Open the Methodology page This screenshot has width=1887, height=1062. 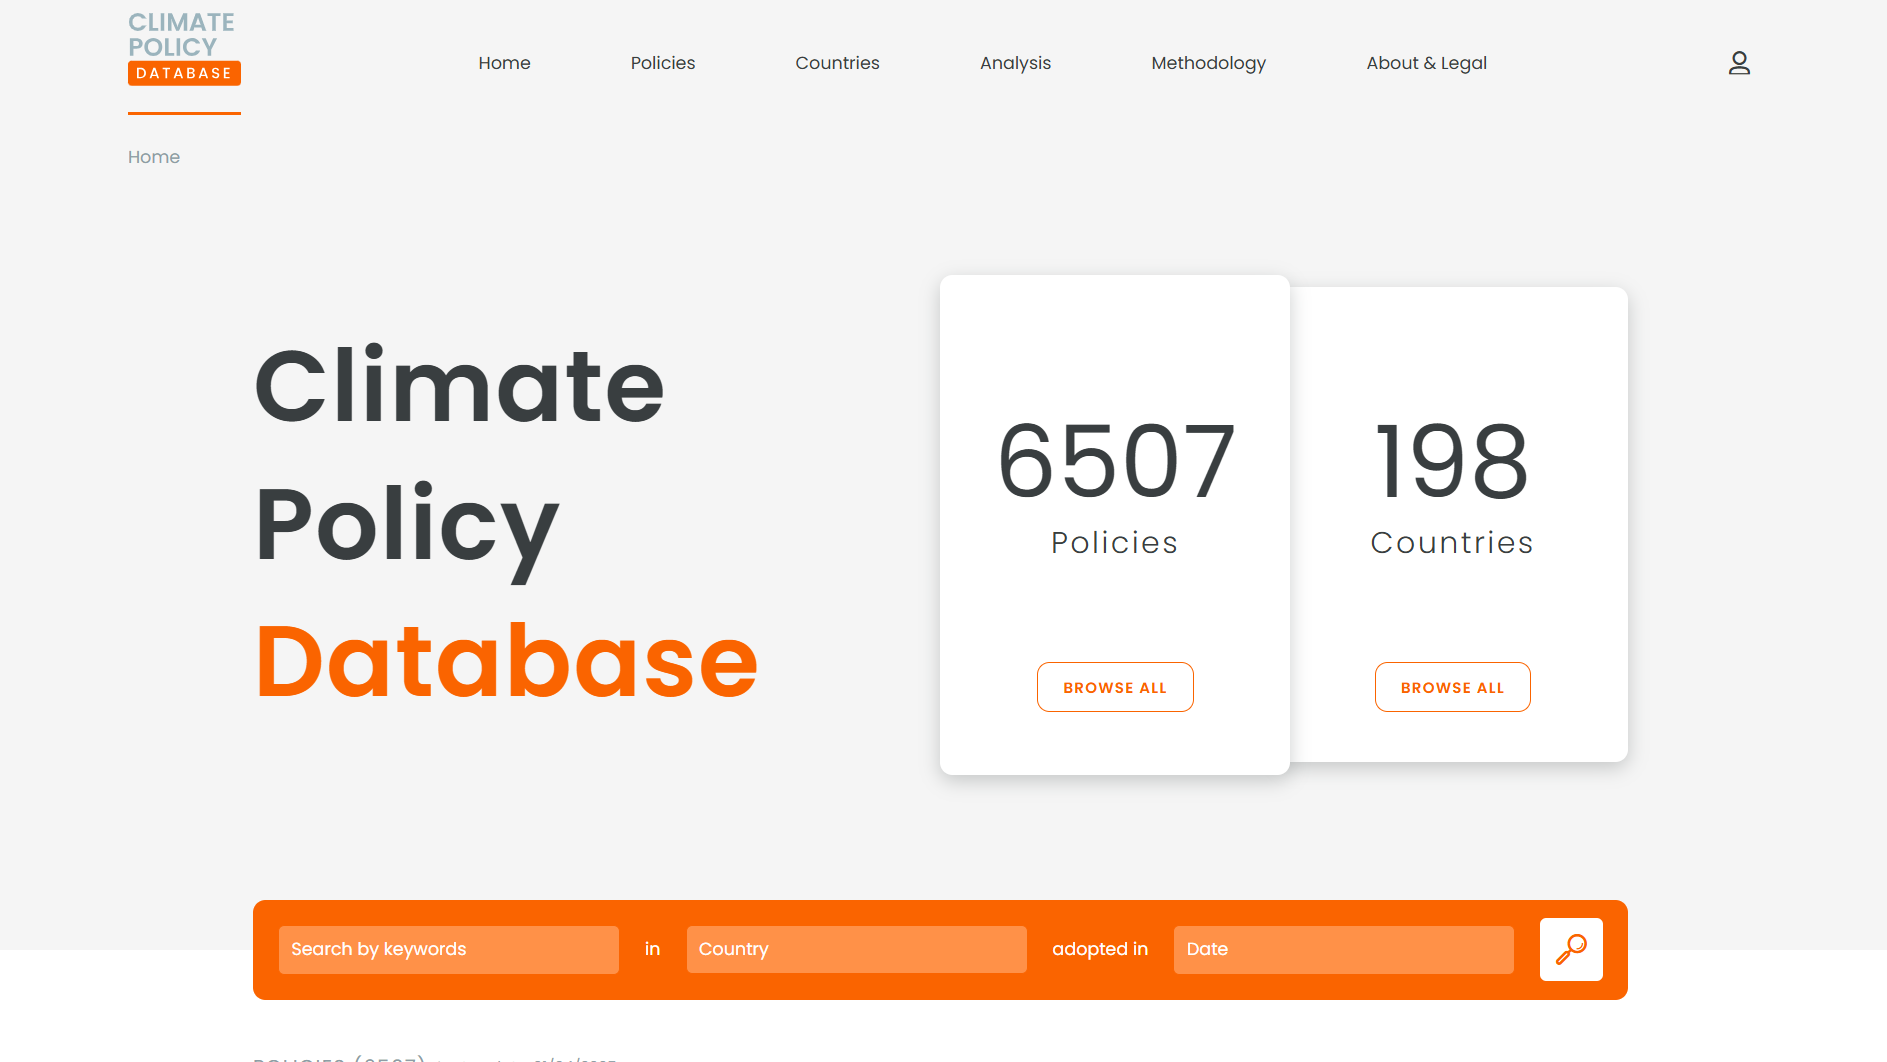click(x=1208, y=63)
